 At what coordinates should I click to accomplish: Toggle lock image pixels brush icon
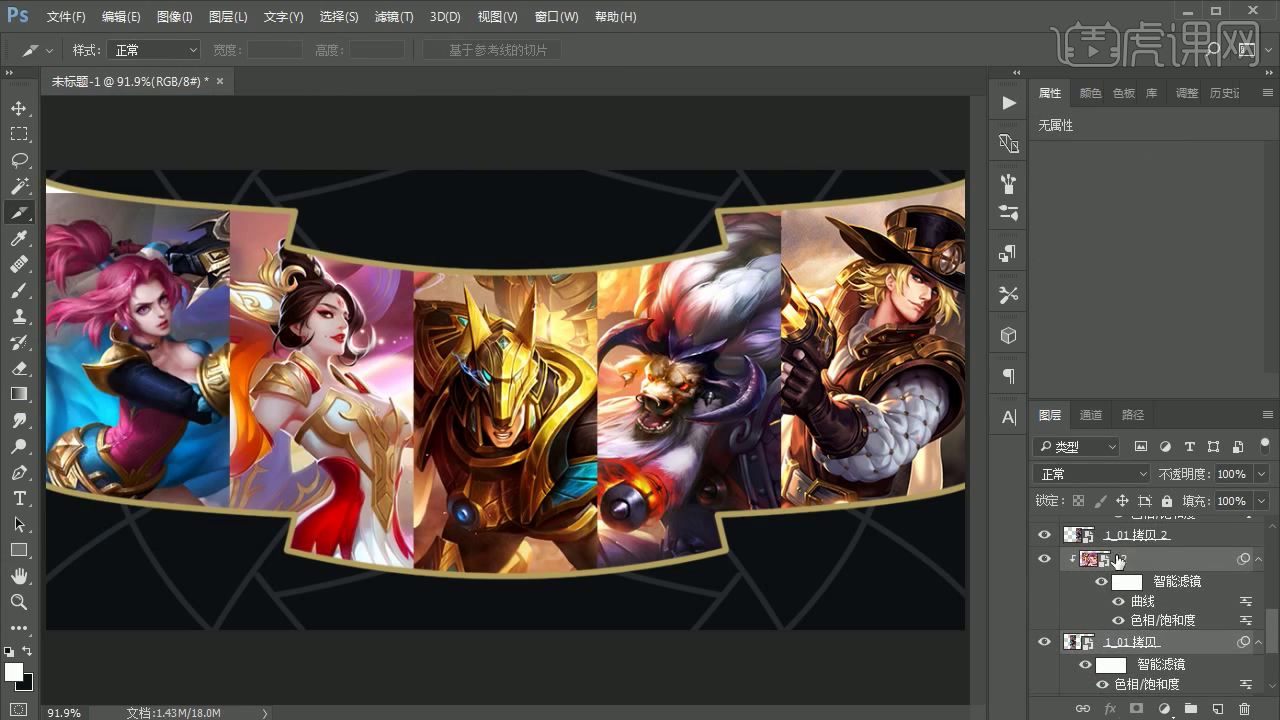click(1100, 501)
